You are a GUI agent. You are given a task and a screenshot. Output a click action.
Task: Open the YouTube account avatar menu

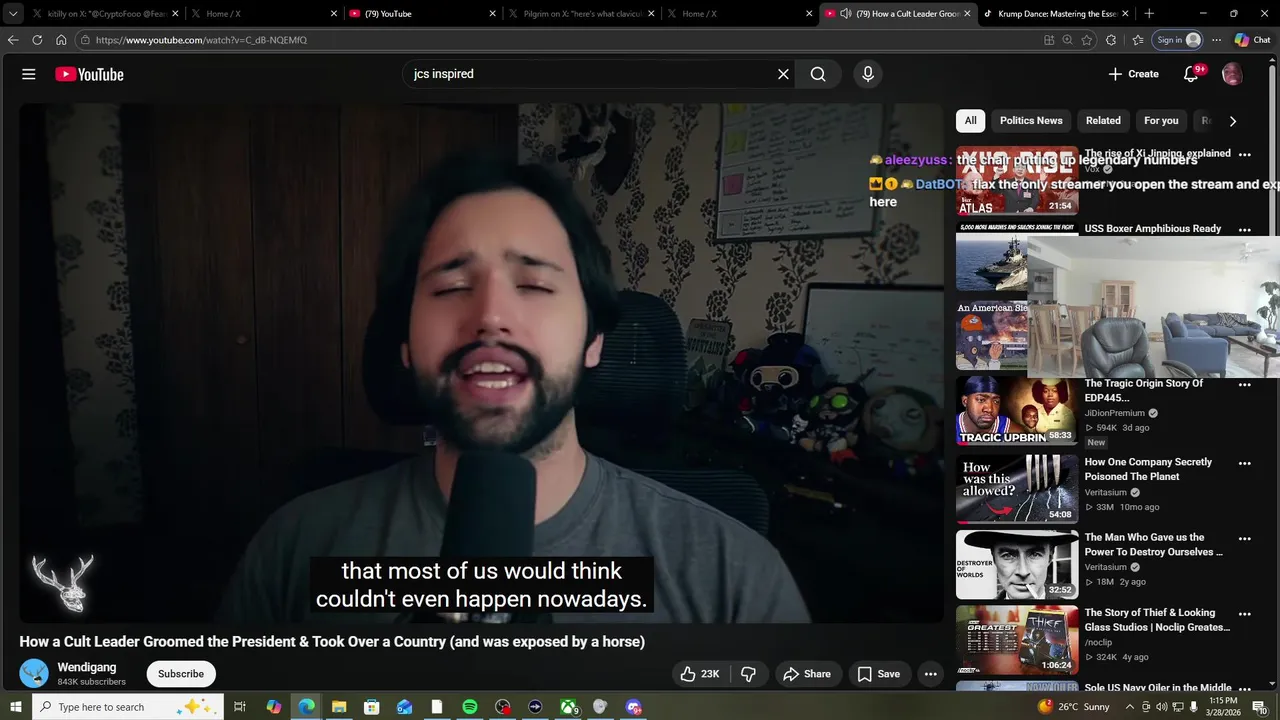click(1232, 74)
